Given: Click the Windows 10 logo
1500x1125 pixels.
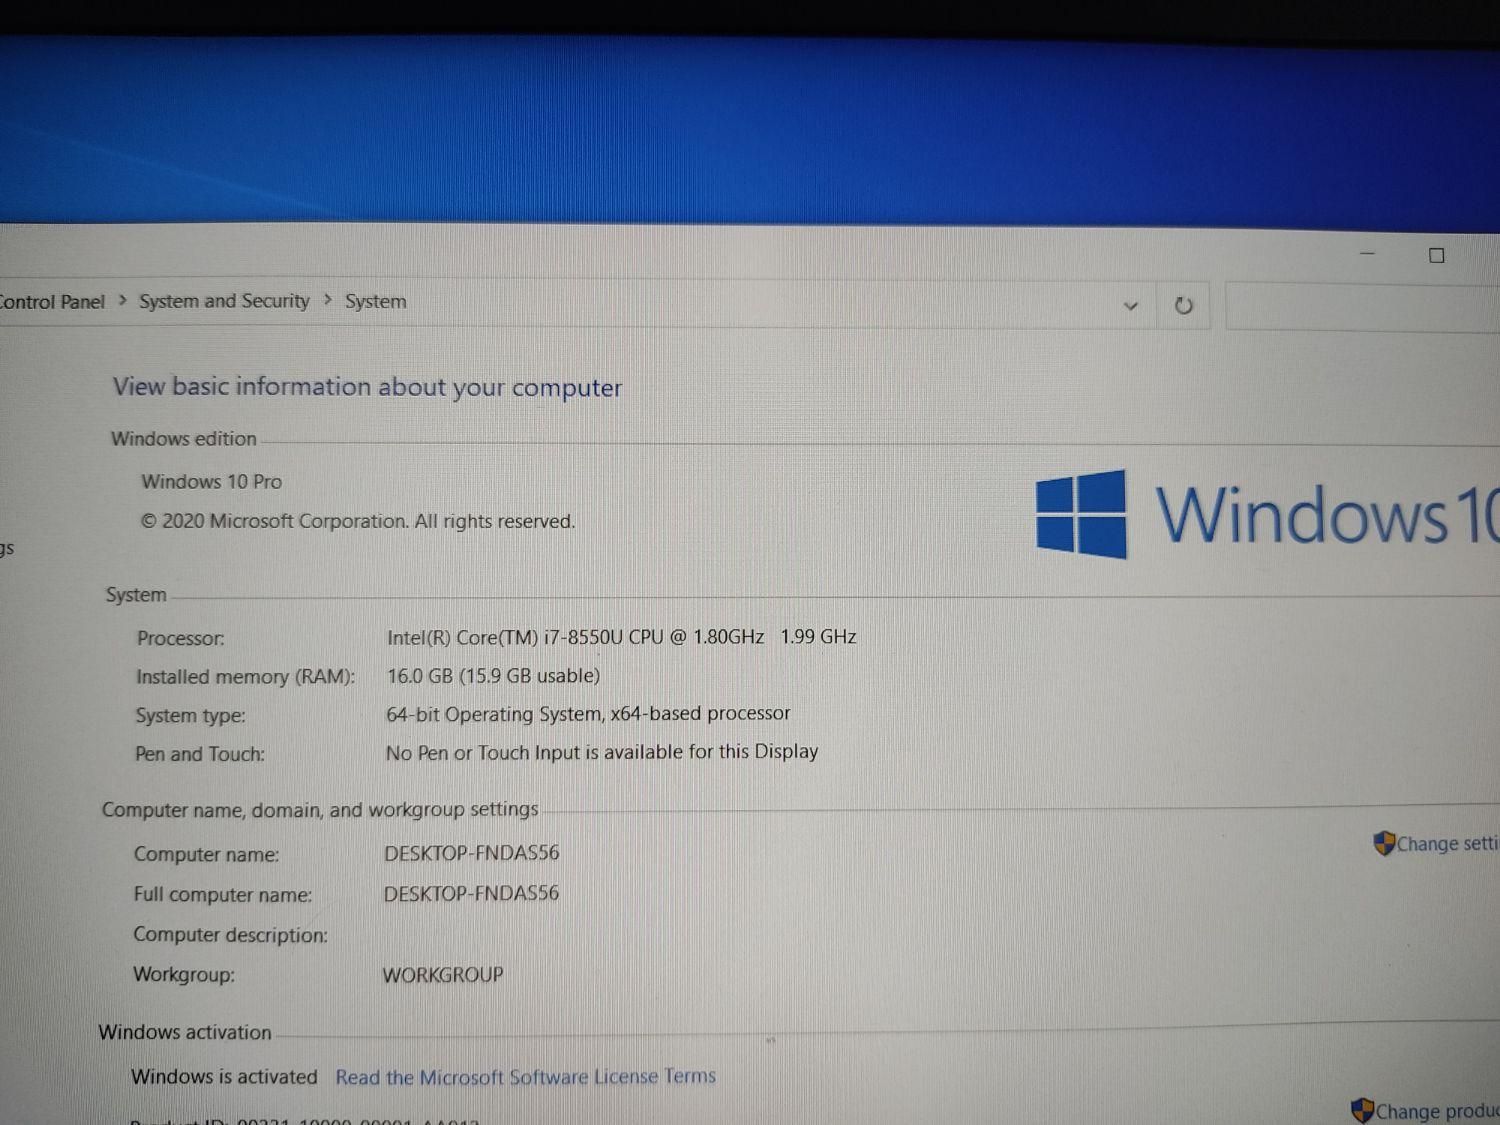Looking at the screenshot, I should tap(1268, 514).
